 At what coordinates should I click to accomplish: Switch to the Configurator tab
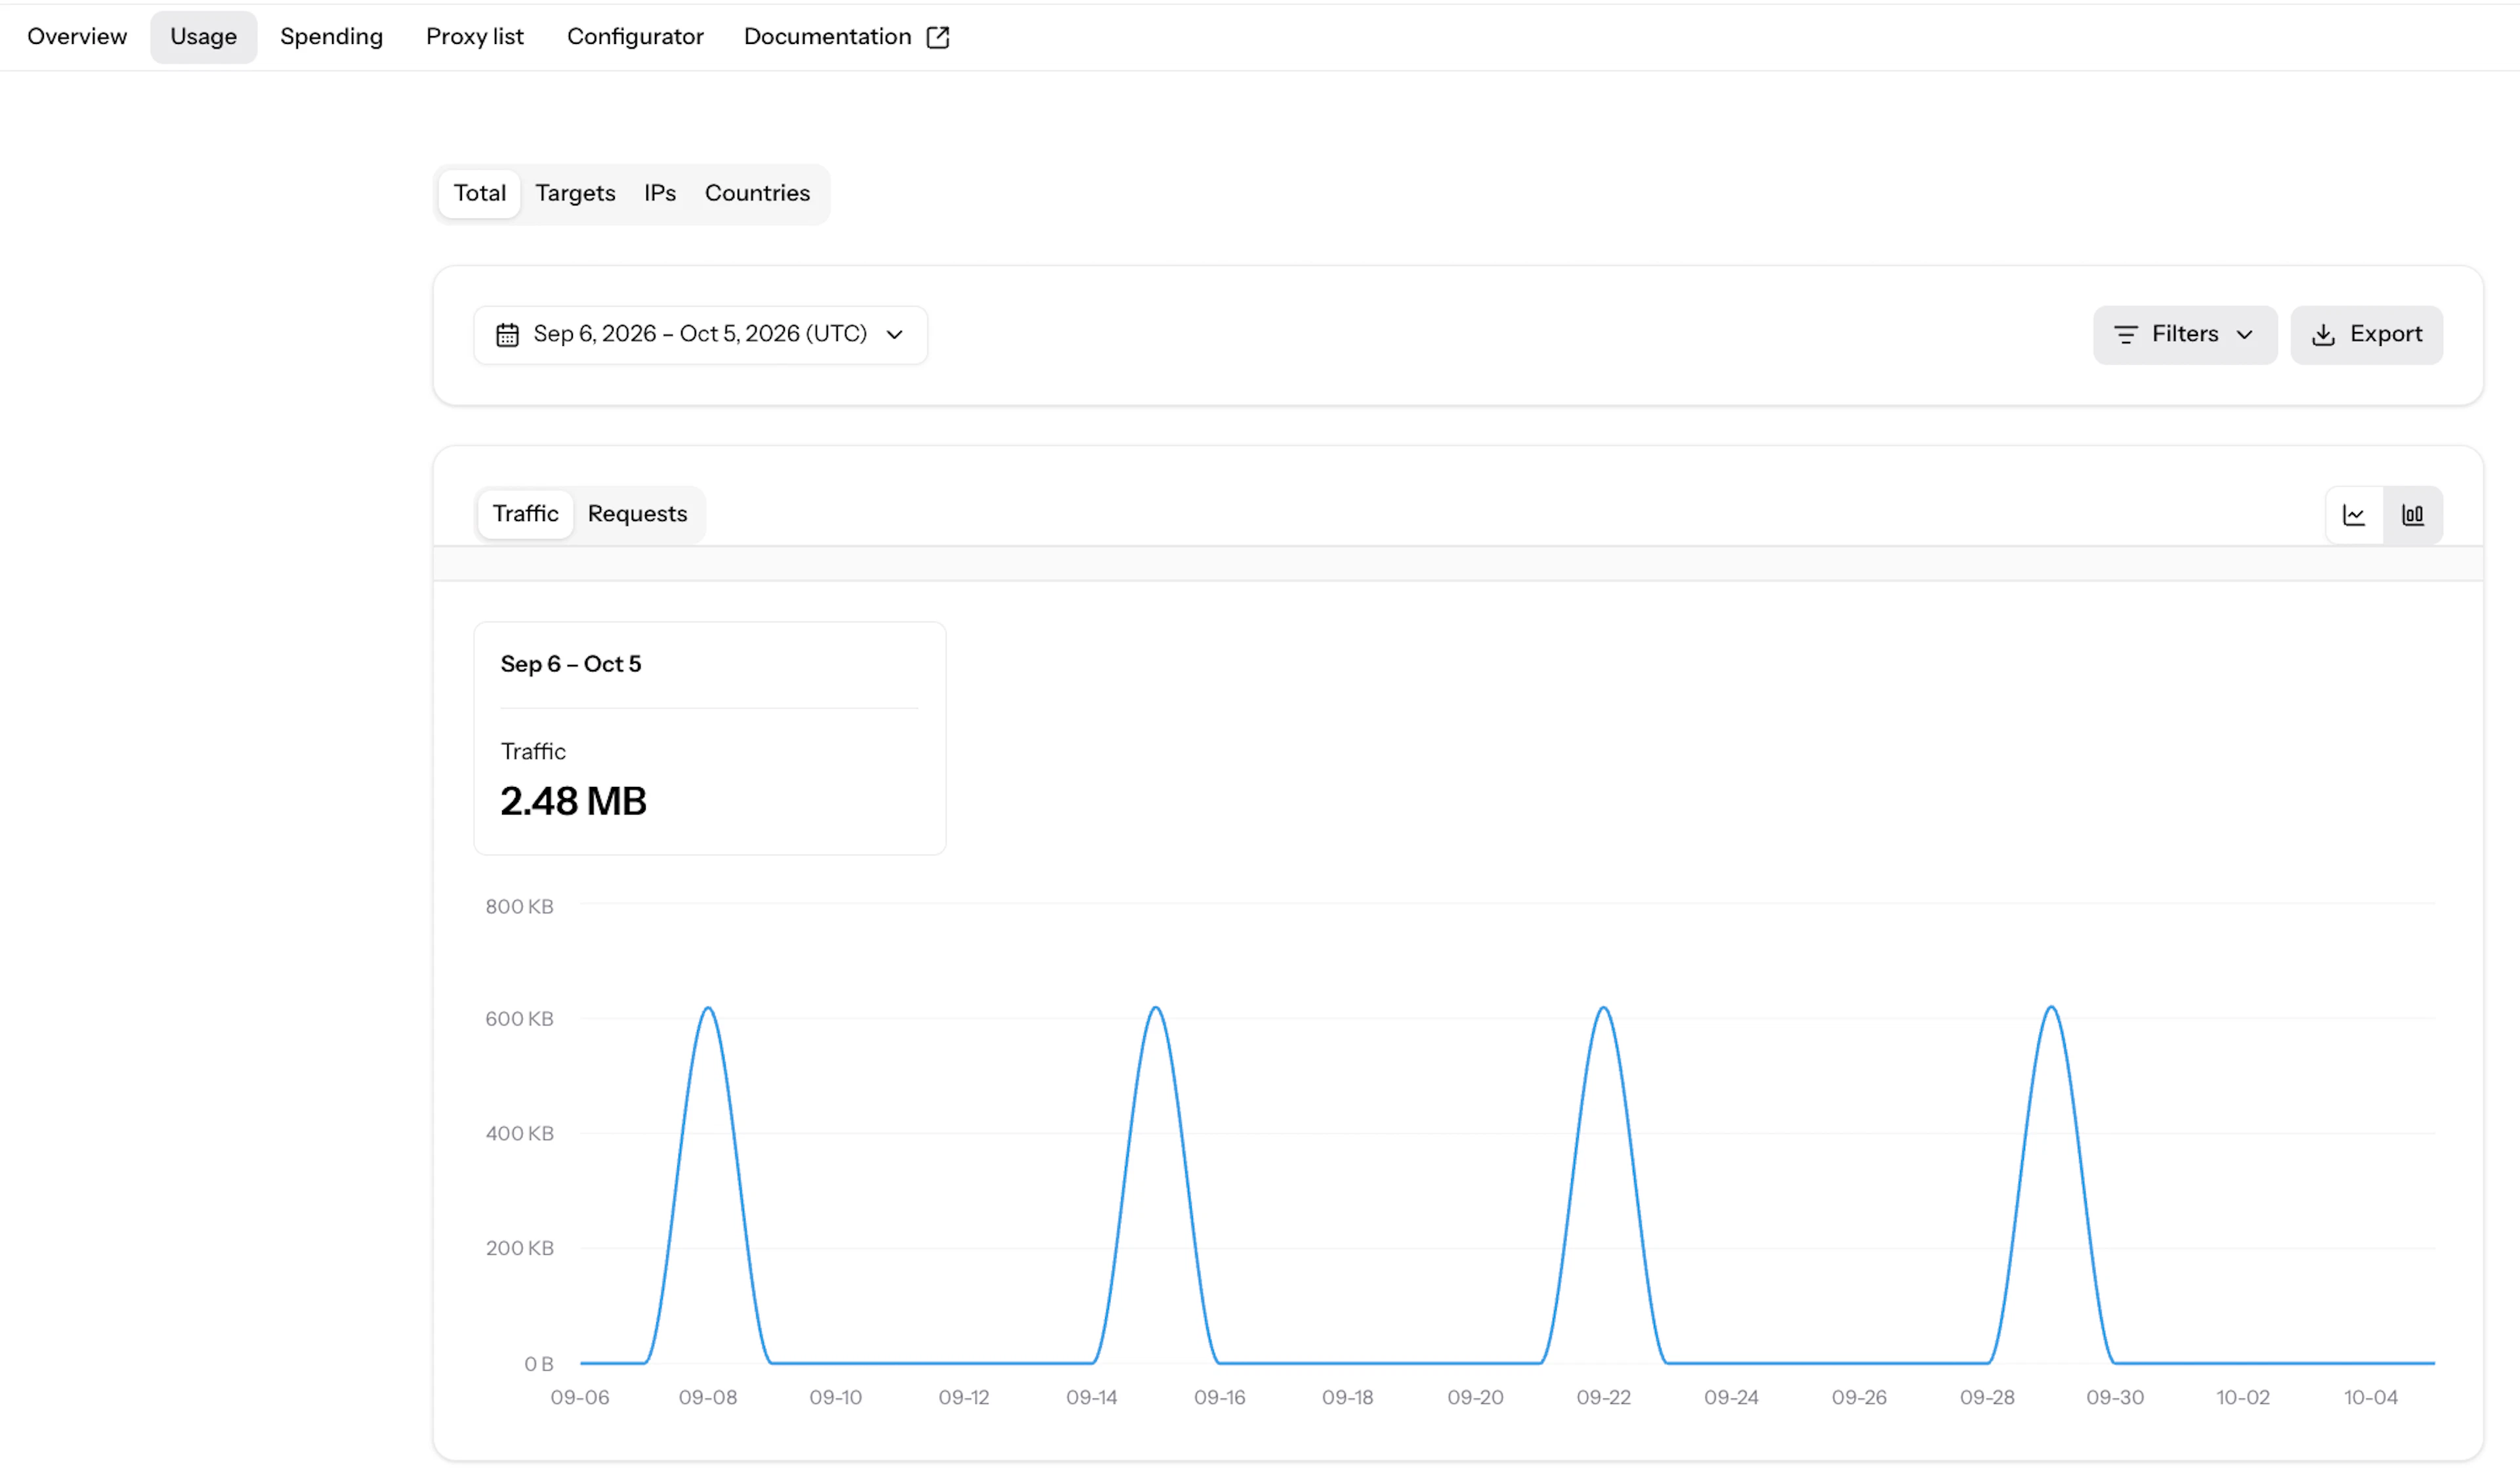635,37
